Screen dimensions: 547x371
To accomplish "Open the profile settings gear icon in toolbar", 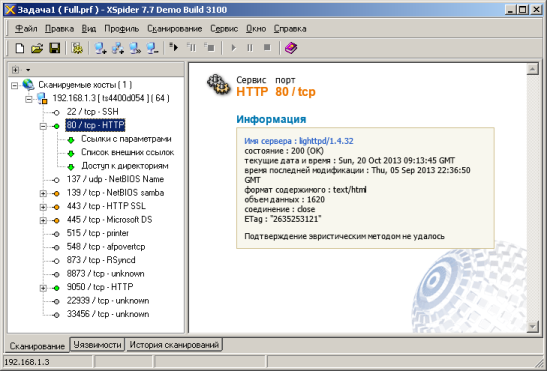I will coord(77,48).
